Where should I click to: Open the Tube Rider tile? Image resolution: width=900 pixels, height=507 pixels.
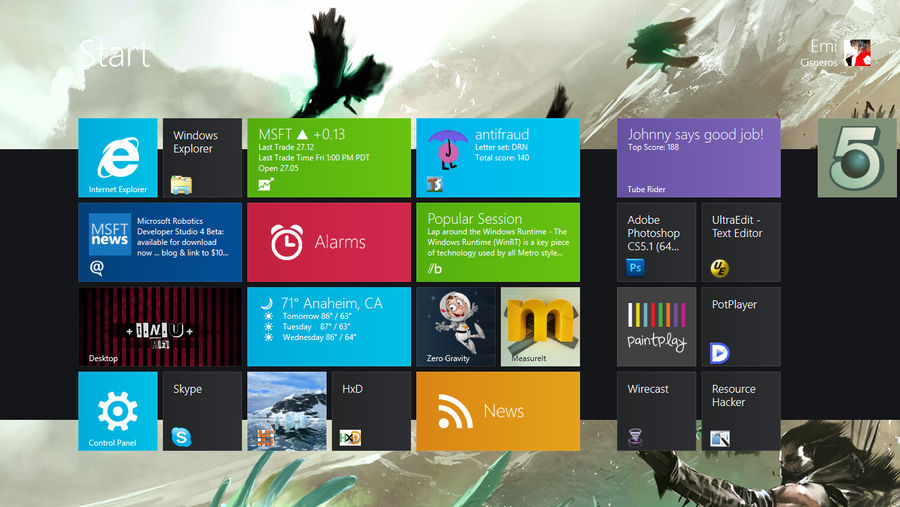point(699,158)
